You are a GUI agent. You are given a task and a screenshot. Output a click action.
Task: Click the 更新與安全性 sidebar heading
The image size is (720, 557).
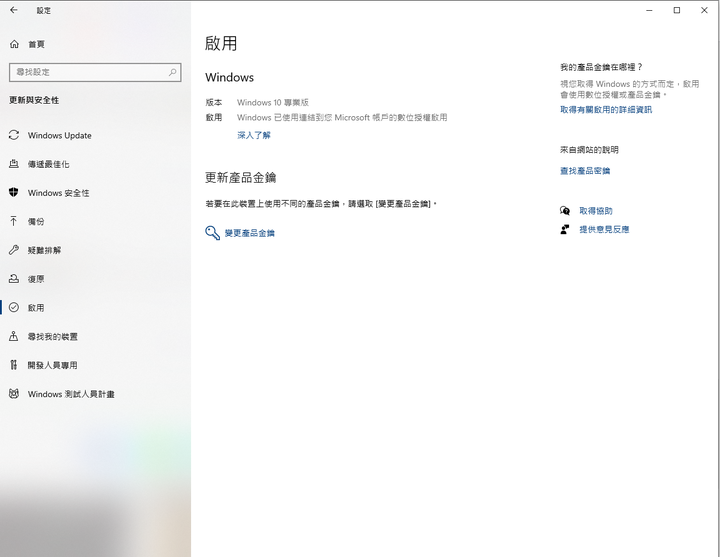click(x=34, y=100)
